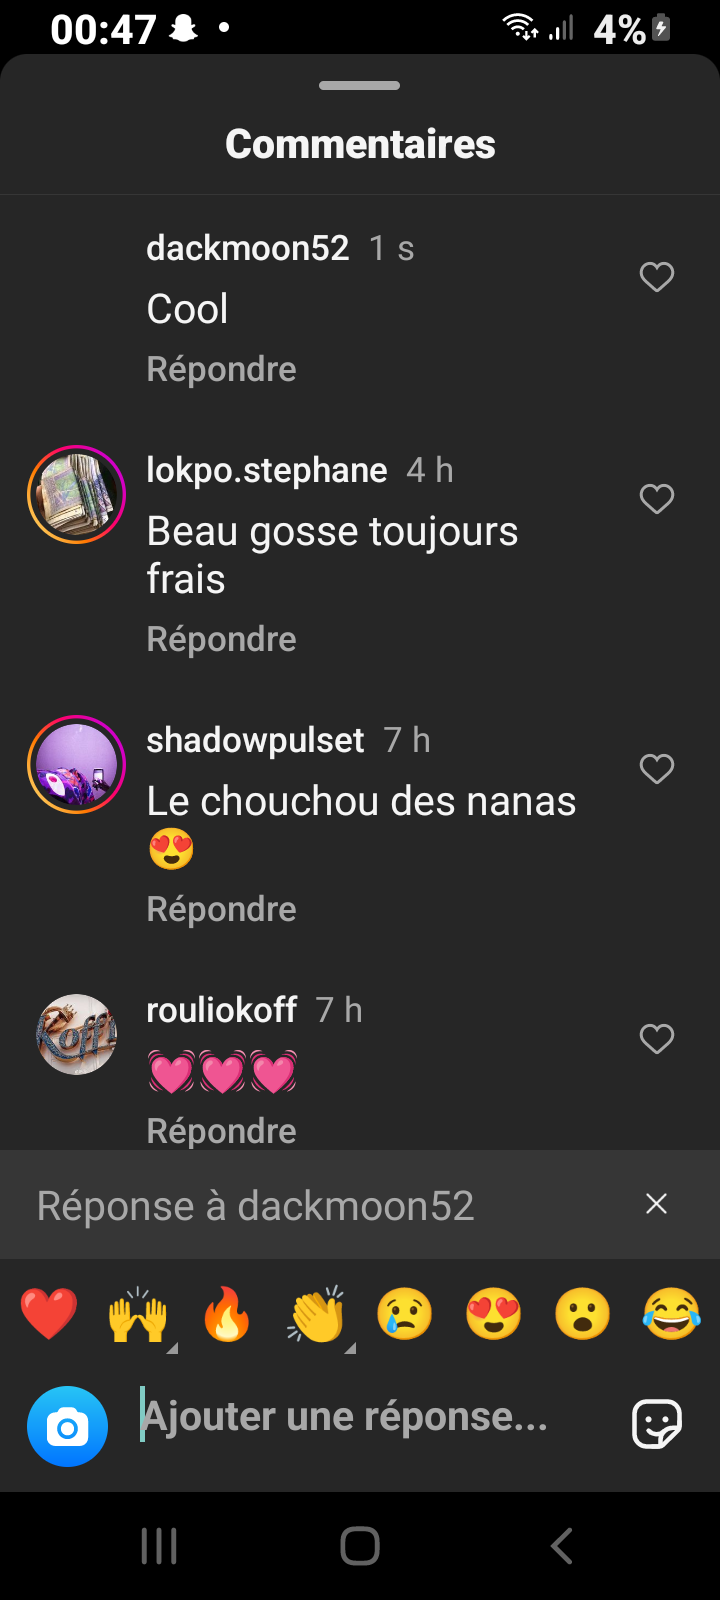Insert heart-eyes emoji quick reaction
Image resolution: width=720 pixels, height=1600 pixels.
[494, 1314]
